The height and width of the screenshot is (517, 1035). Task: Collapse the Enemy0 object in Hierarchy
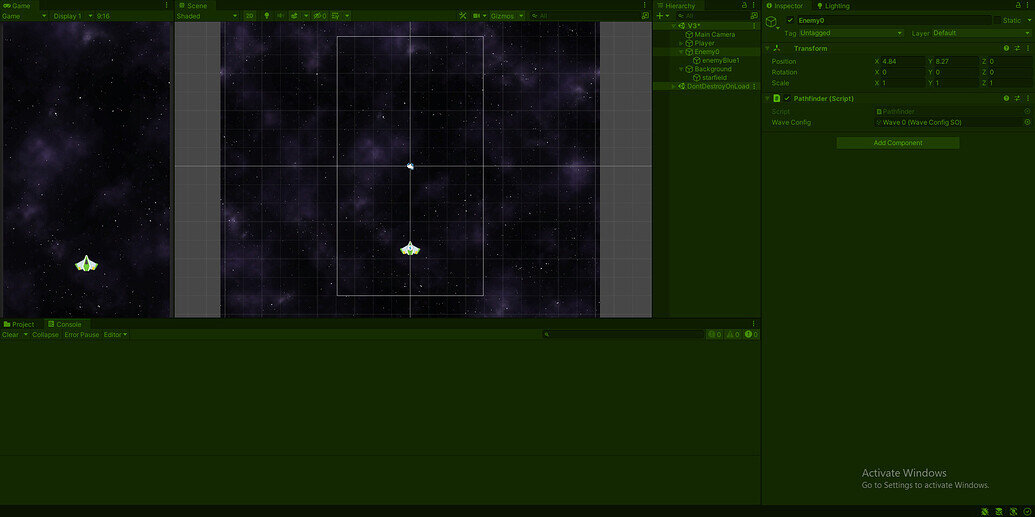point(681,52)
